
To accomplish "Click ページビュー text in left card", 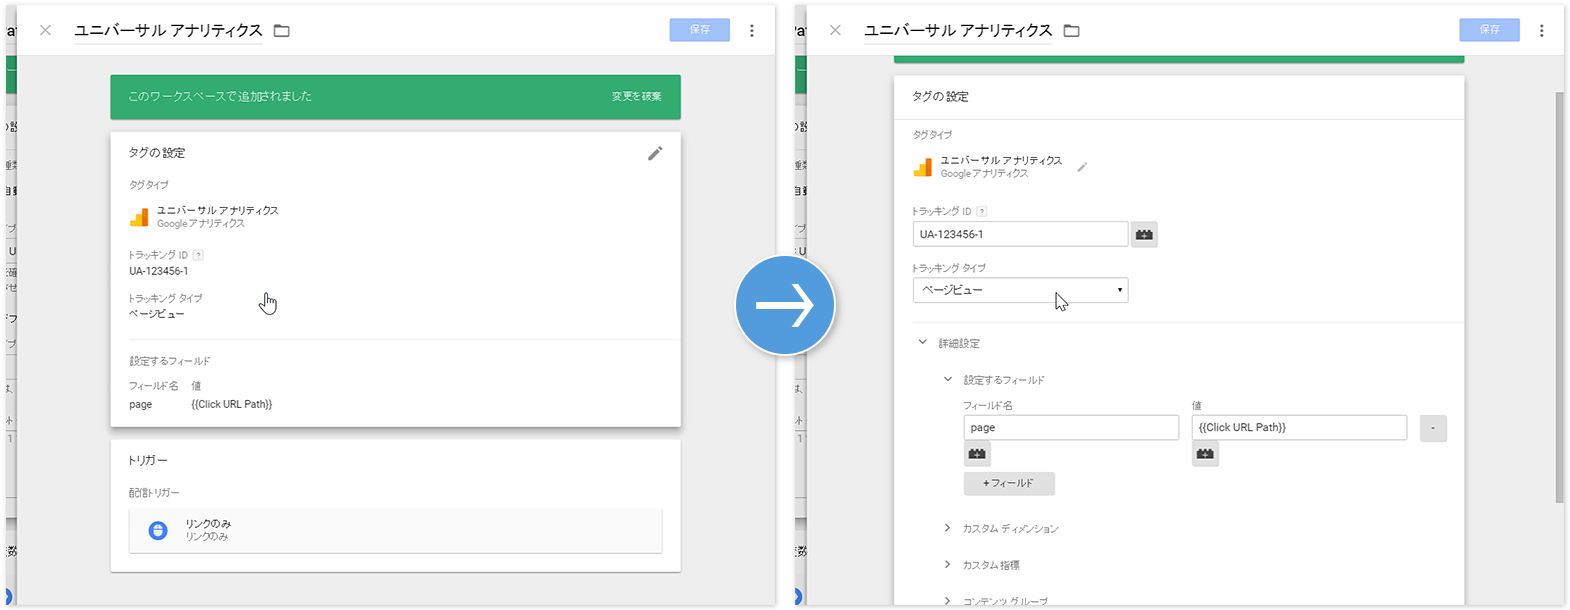I will (x=157, y=314).
